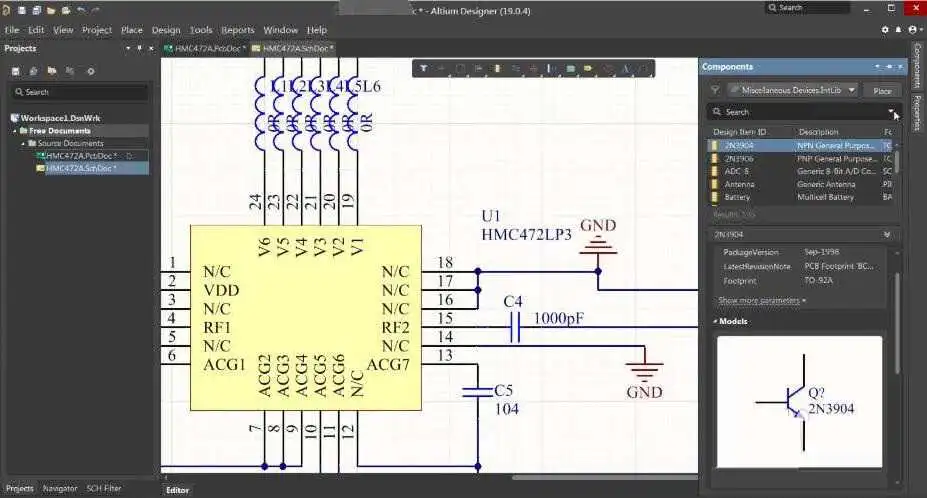Click the green sheet symbol icon in Active Bar
927x498 pixels.
coord(571,69)
